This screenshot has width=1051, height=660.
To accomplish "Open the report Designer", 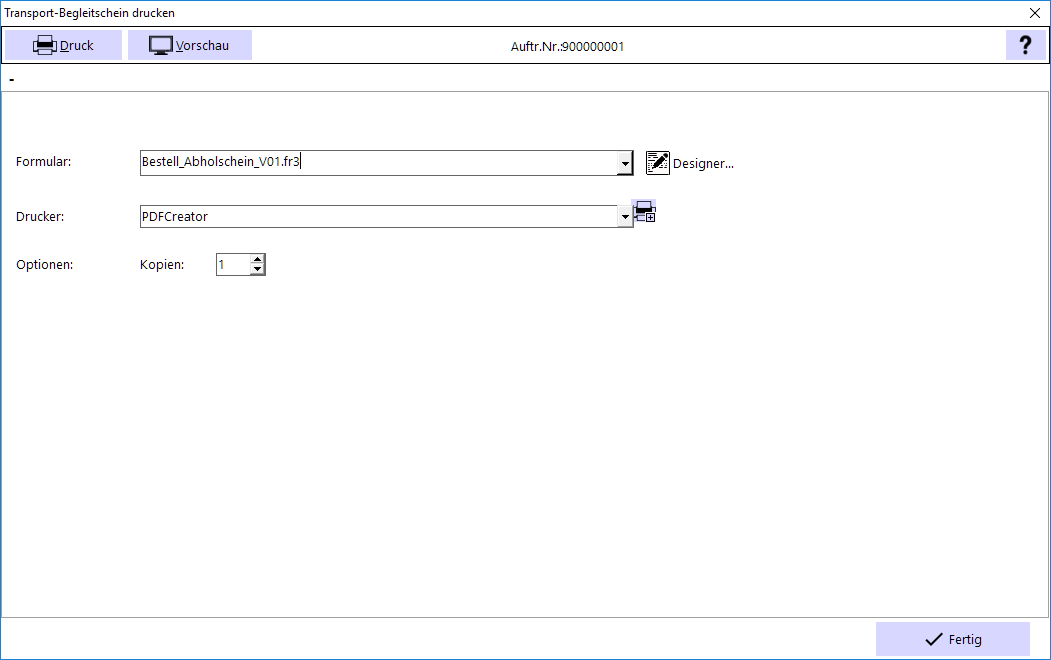I will (690, 163).
